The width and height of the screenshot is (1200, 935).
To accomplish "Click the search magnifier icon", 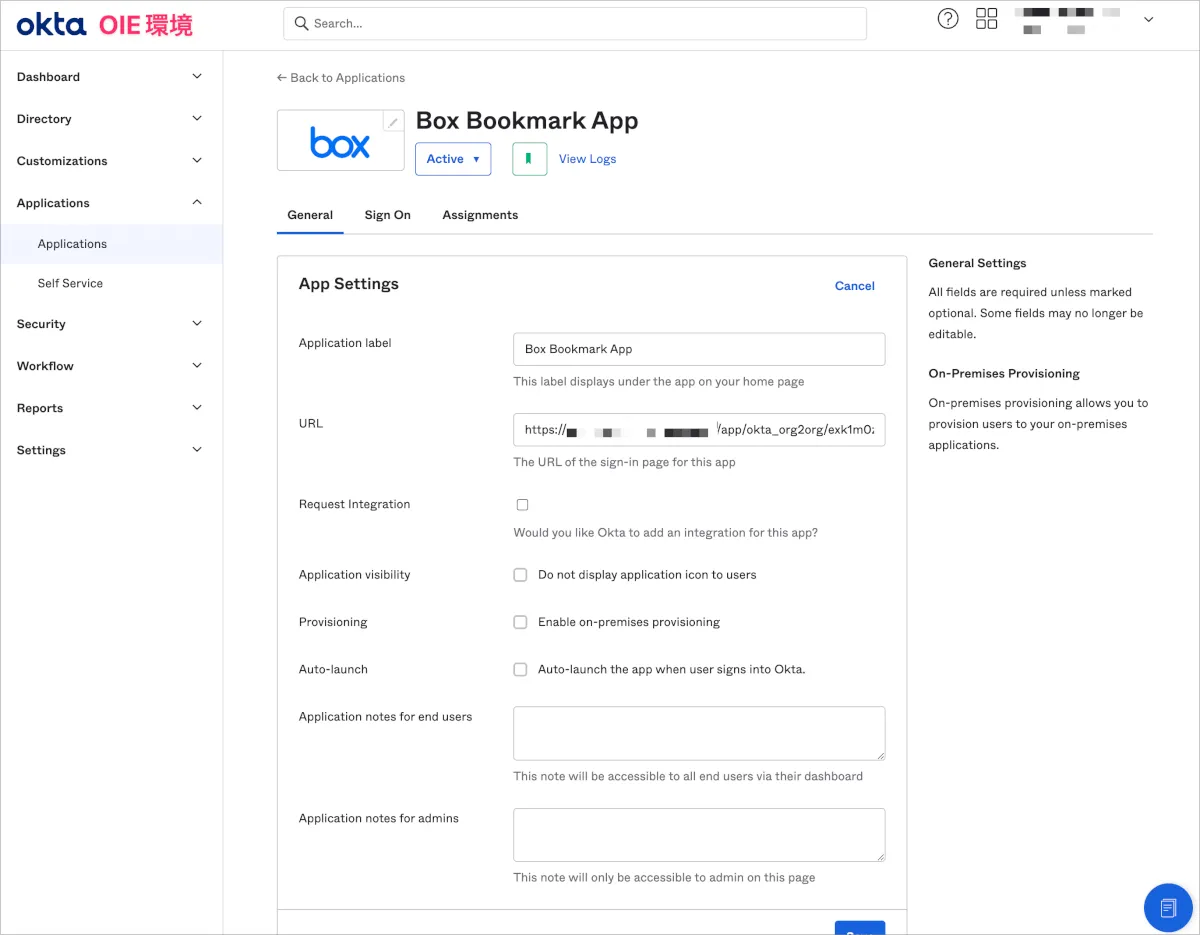I will pos(301,24).
